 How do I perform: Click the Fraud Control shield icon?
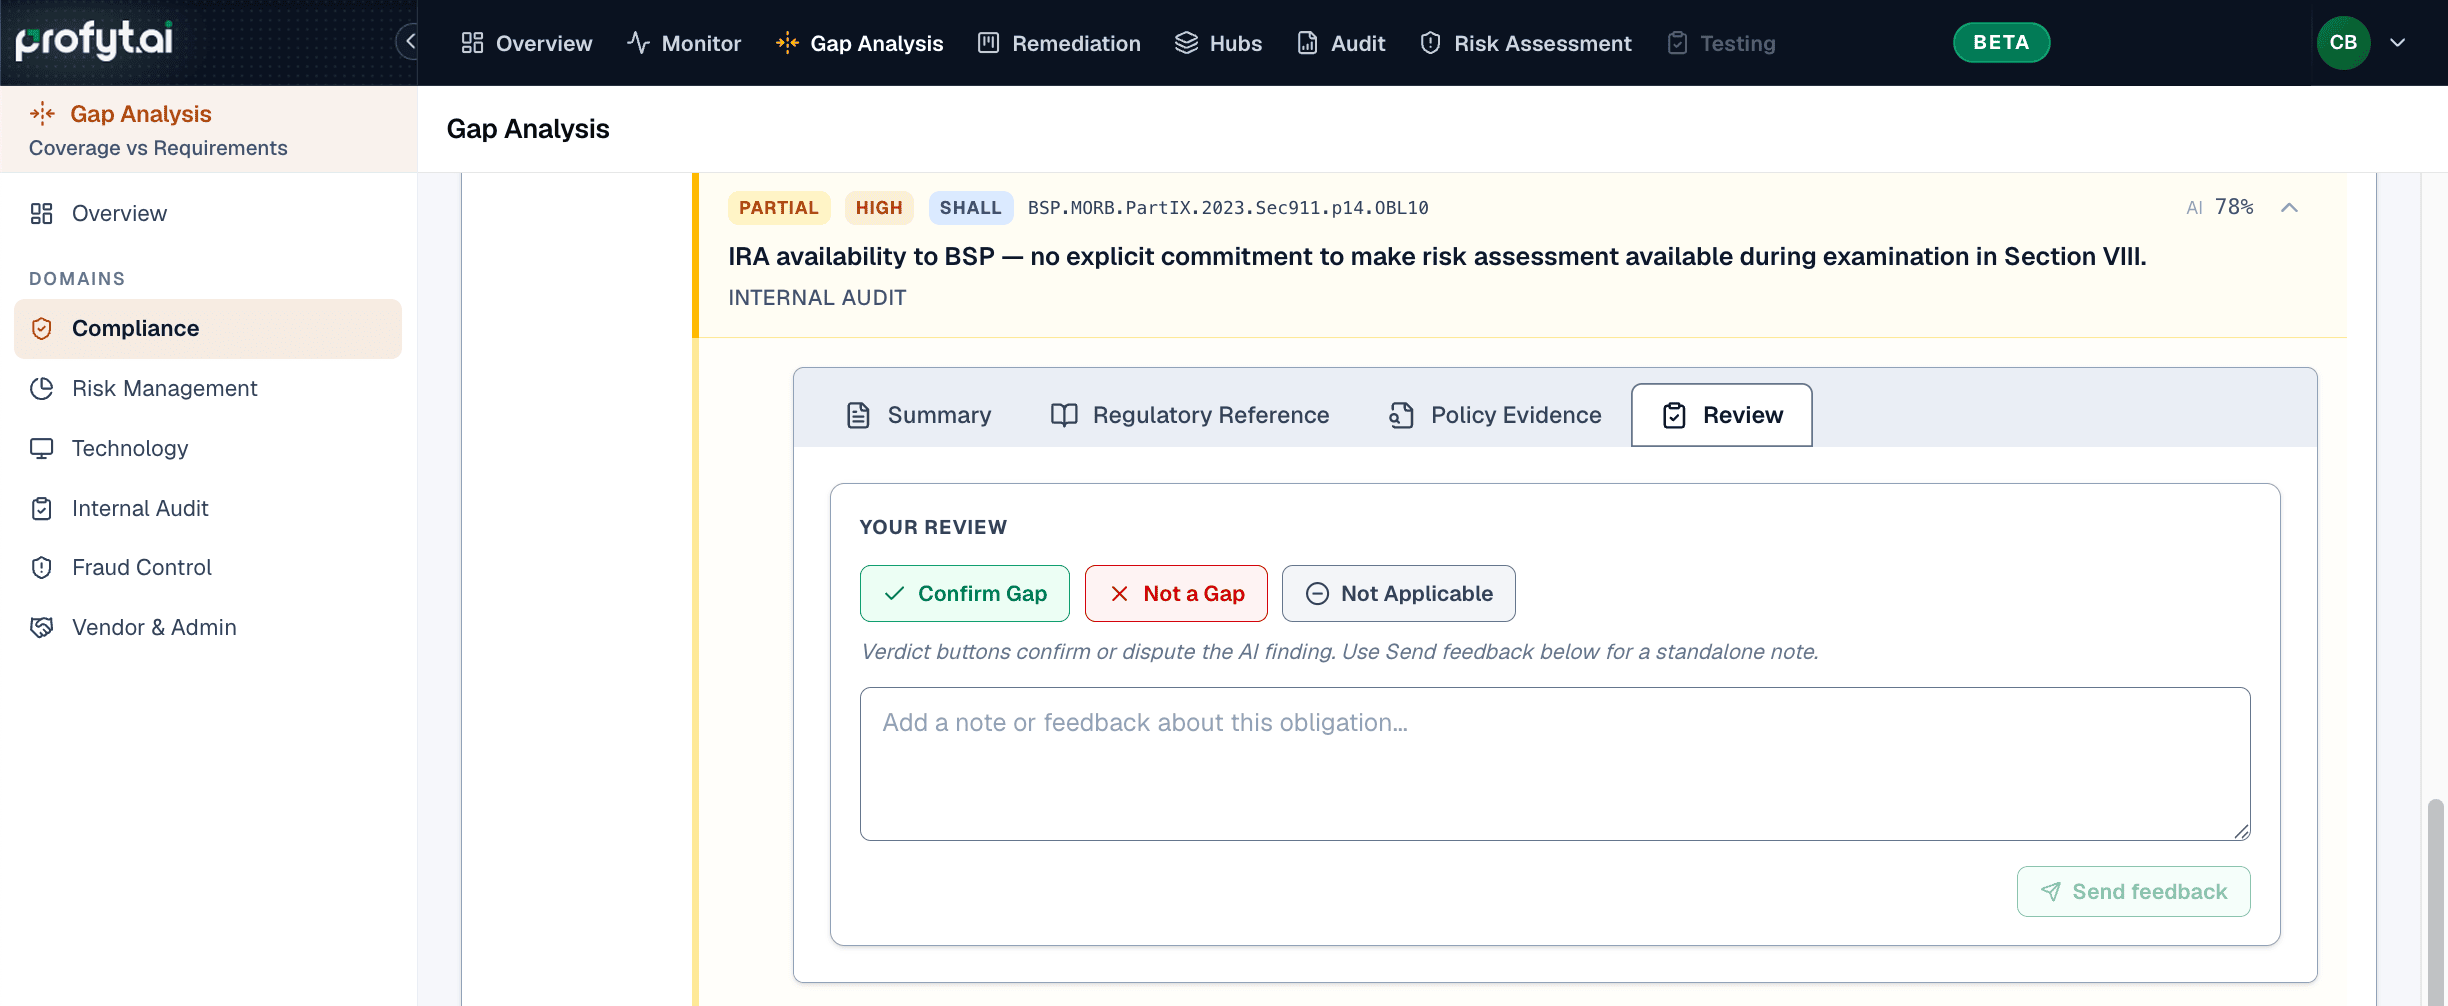click(x=41, y=568)
